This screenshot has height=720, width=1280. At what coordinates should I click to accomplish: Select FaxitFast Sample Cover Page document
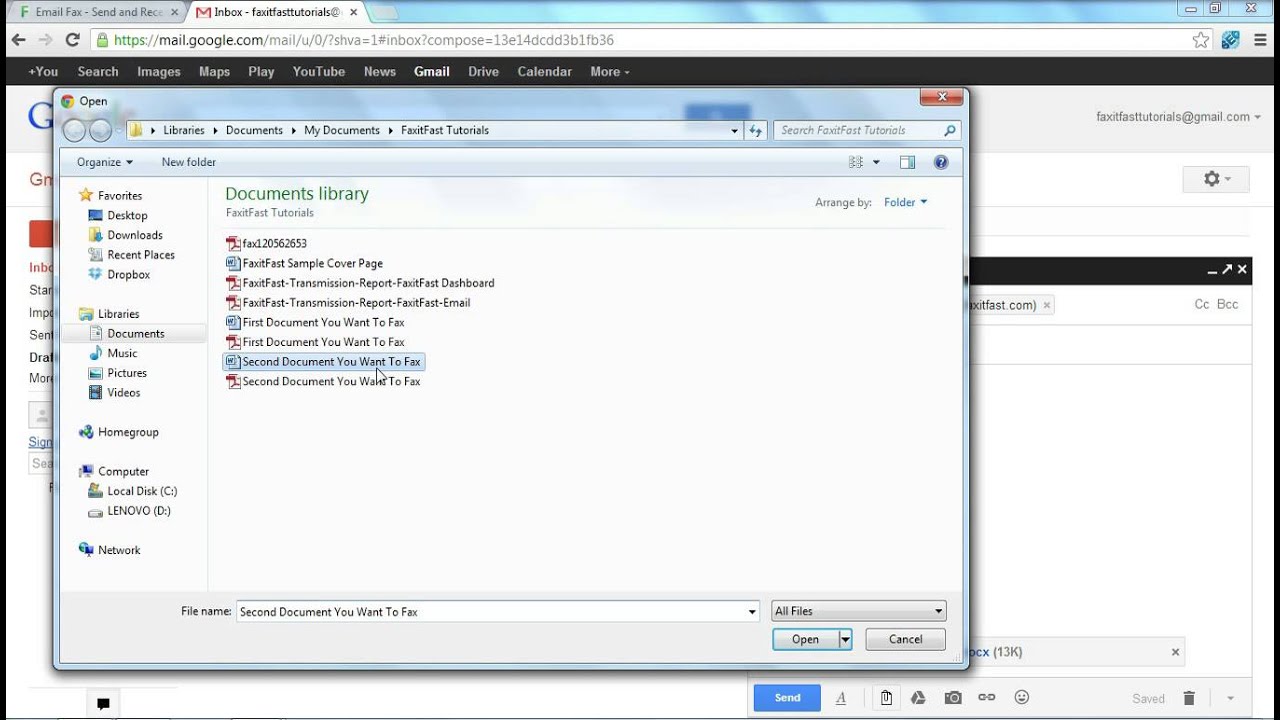[305, 263]
